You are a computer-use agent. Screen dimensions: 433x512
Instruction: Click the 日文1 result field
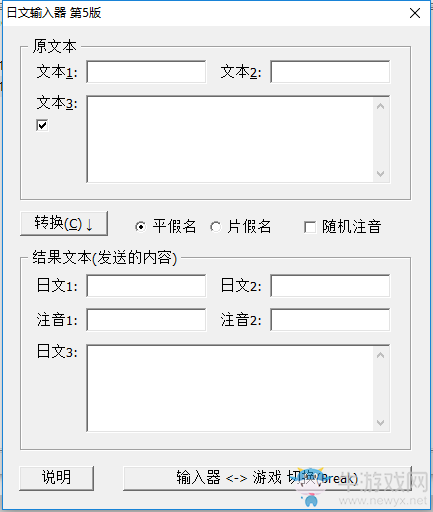[146, 286]
